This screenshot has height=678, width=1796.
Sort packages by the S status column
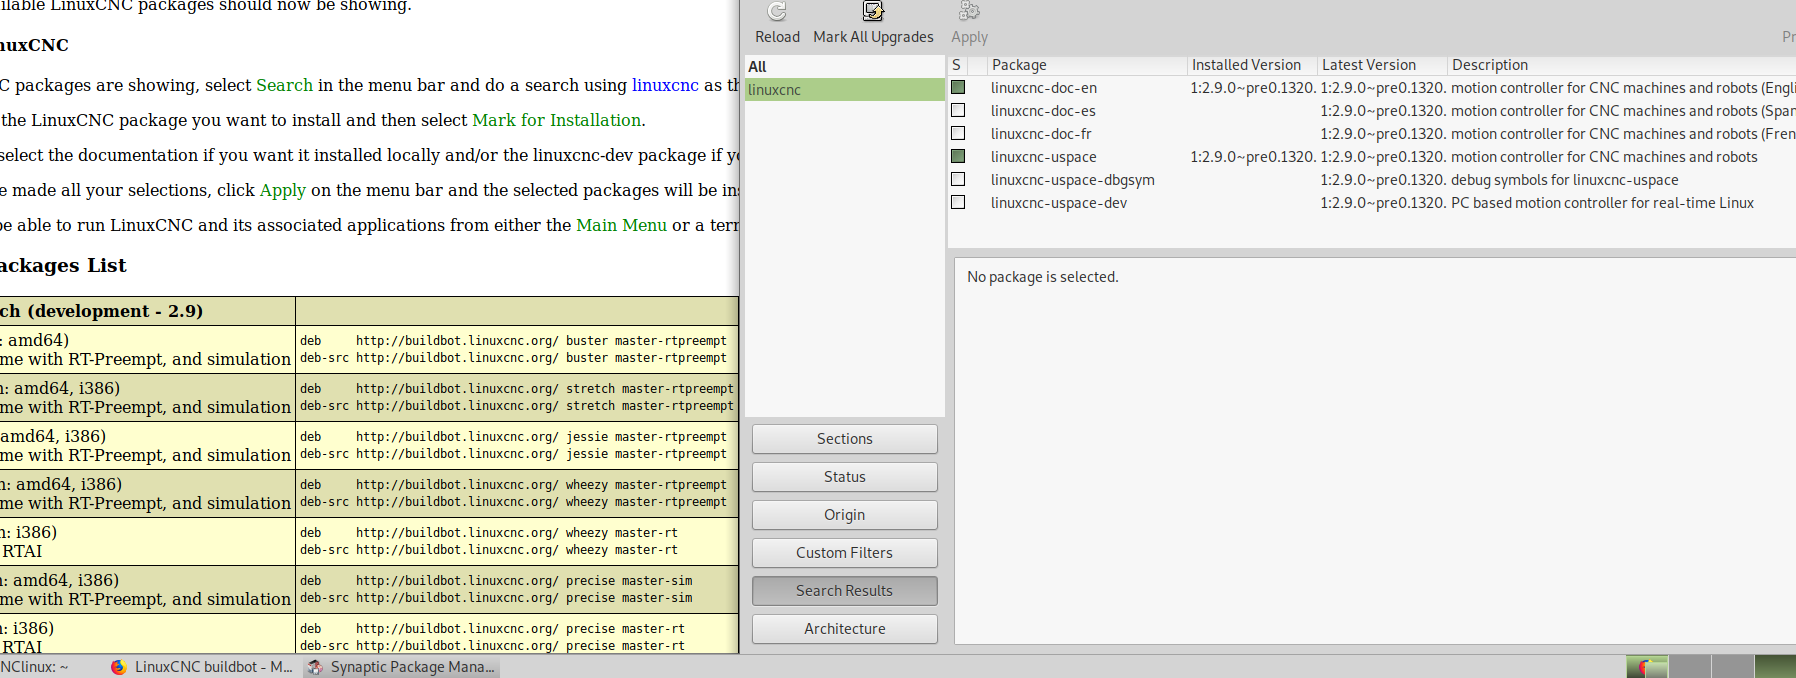pyautogui.click(x=957, y=65)
